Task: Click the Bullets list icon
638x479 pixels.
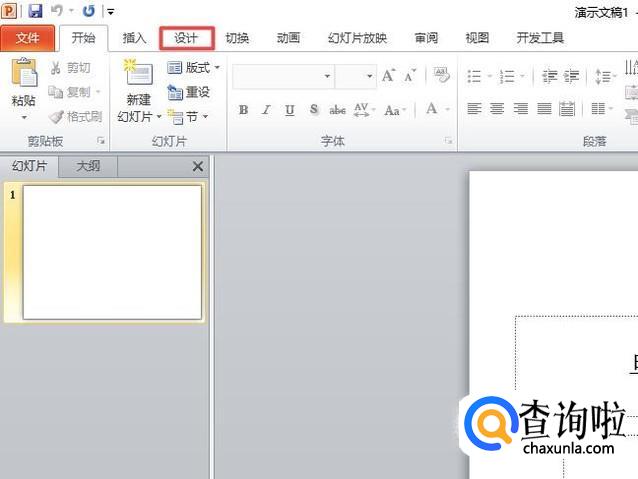Action: click(474, 76)
